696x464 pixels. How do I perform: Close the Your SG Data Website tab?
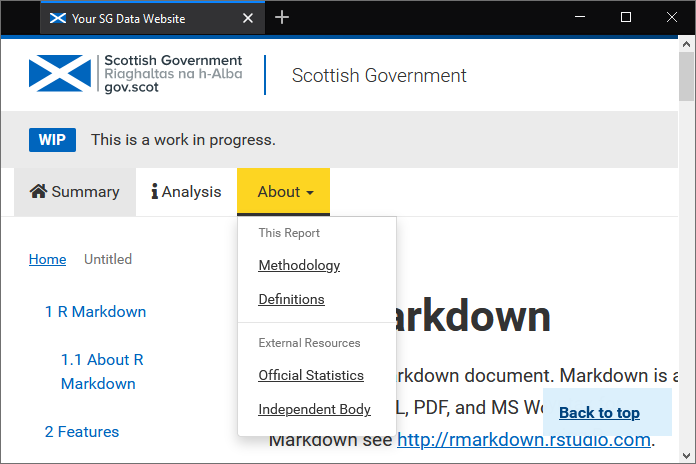[x=248, y=18]
